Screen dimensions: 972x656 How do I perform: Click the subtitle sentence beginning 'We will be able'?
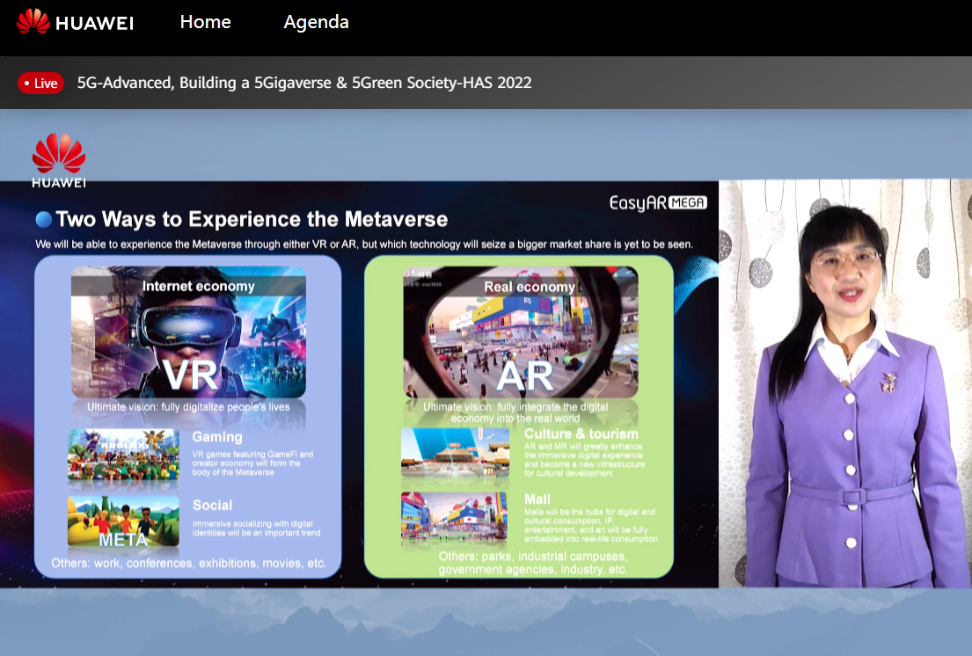click(x=364, y=244)
